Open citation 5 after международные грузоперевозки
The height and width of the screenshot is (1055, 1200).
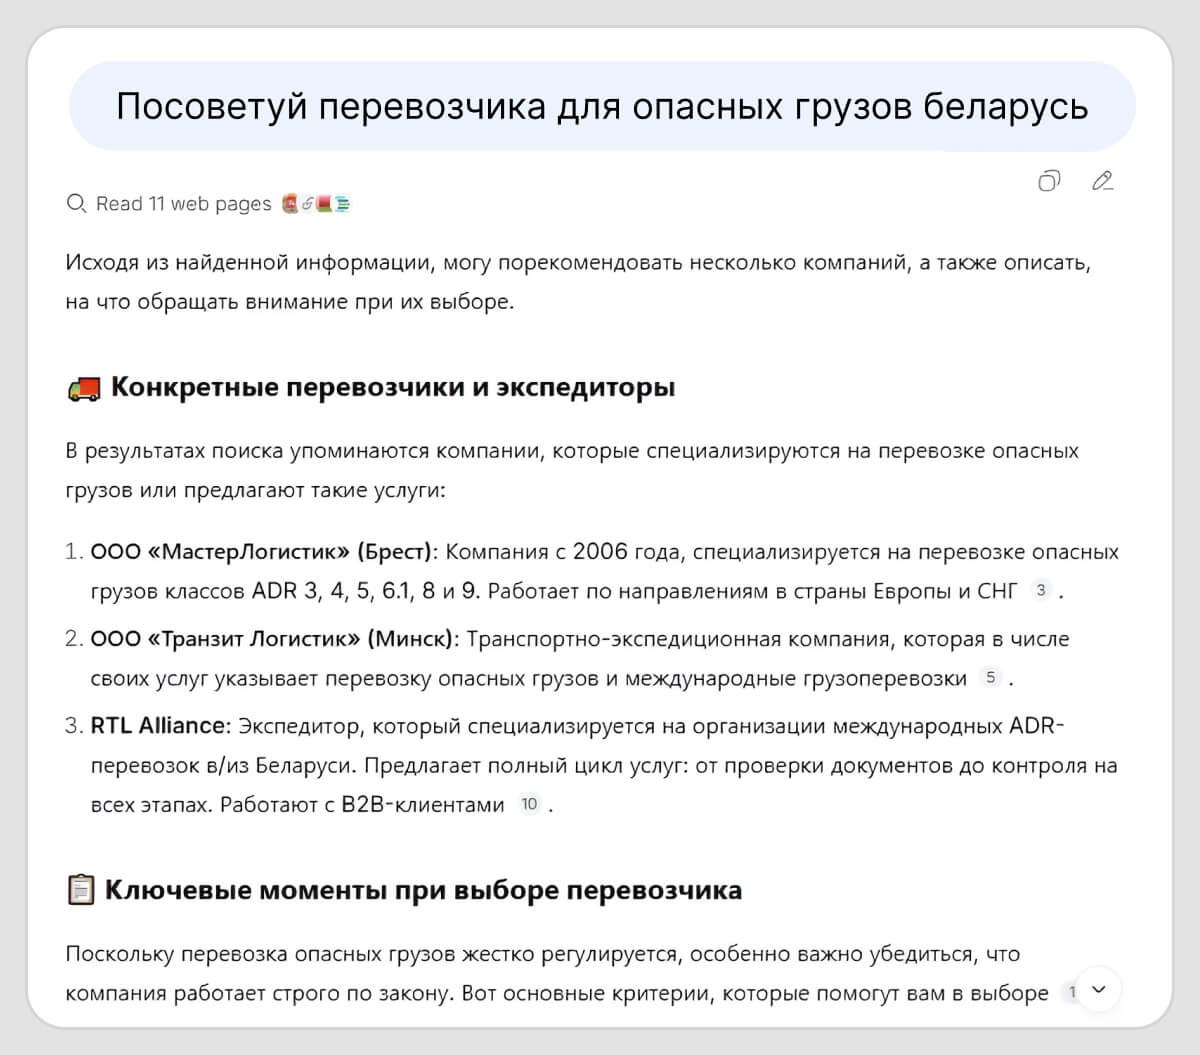[990, 677]
